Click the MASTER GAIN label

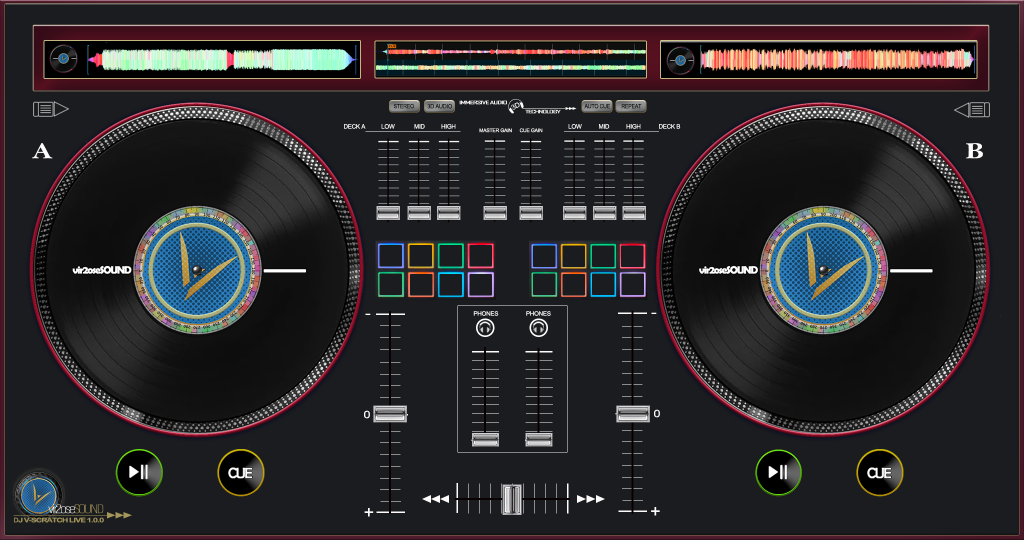[x=496, y=131]
